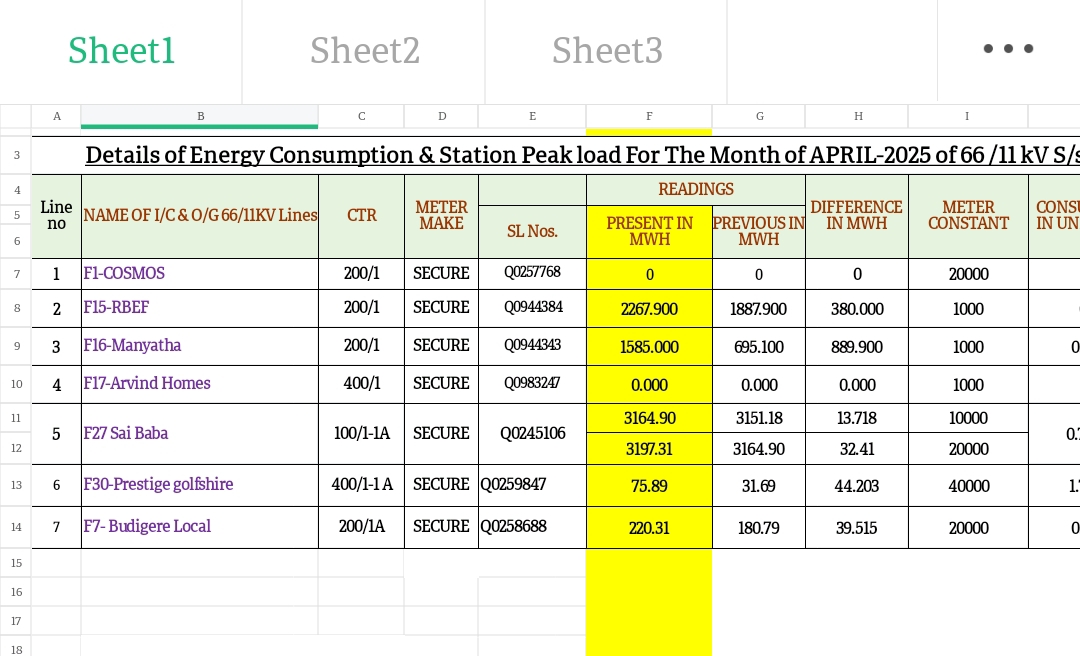Screen dimensions: 1080x656
Task: Switch to the Sheet1 tab
Action: tap(121, 50)
